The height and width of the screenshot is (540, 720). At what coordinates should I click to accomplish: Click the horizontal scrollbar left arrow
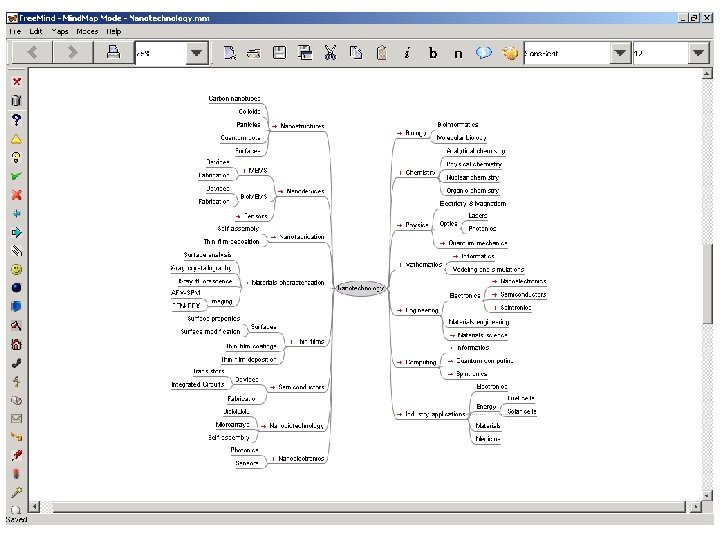pos(34,506)
